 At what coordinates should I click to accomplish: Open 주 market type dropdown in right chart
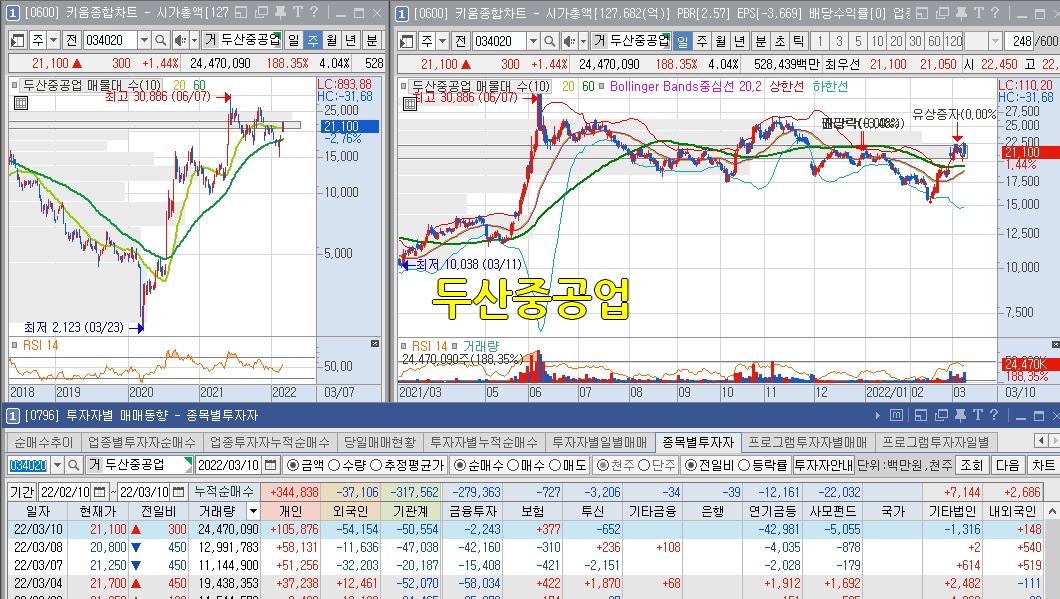443,41
